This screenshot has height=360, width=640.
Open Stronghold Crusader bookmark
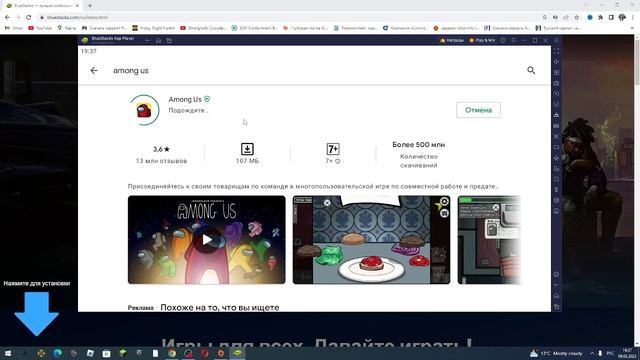tap(203, 28)
